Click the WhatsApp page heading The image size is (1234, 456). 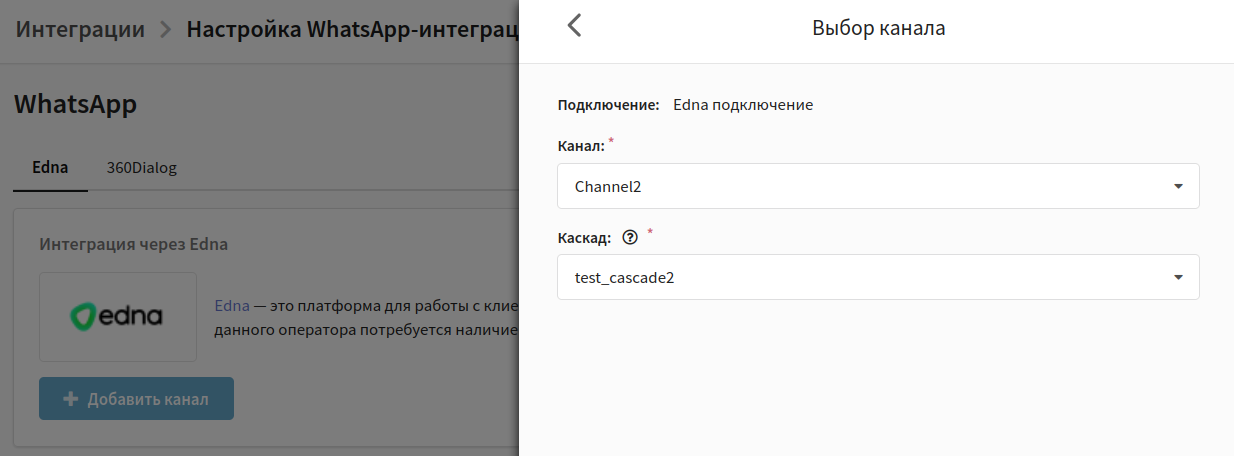pos(75,104)
